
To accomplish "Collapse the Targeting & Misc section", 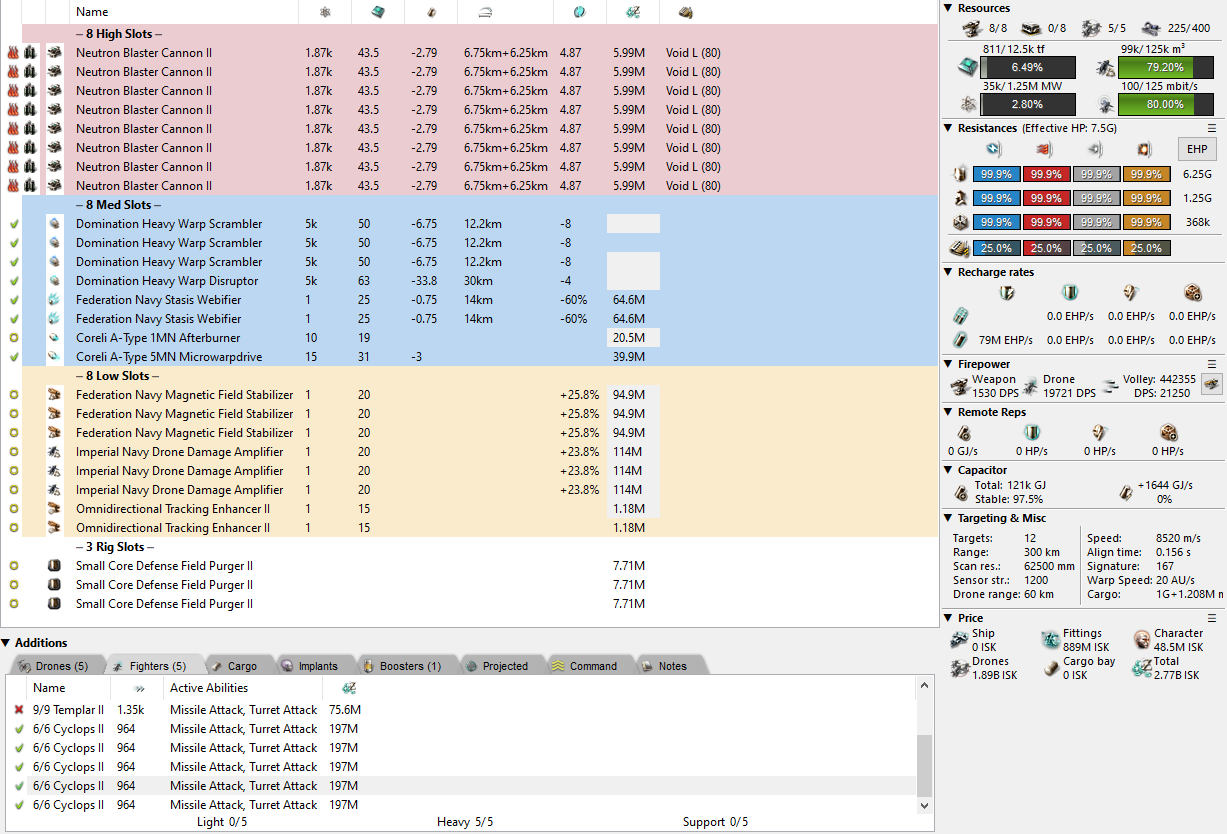I will click(949, 518).
